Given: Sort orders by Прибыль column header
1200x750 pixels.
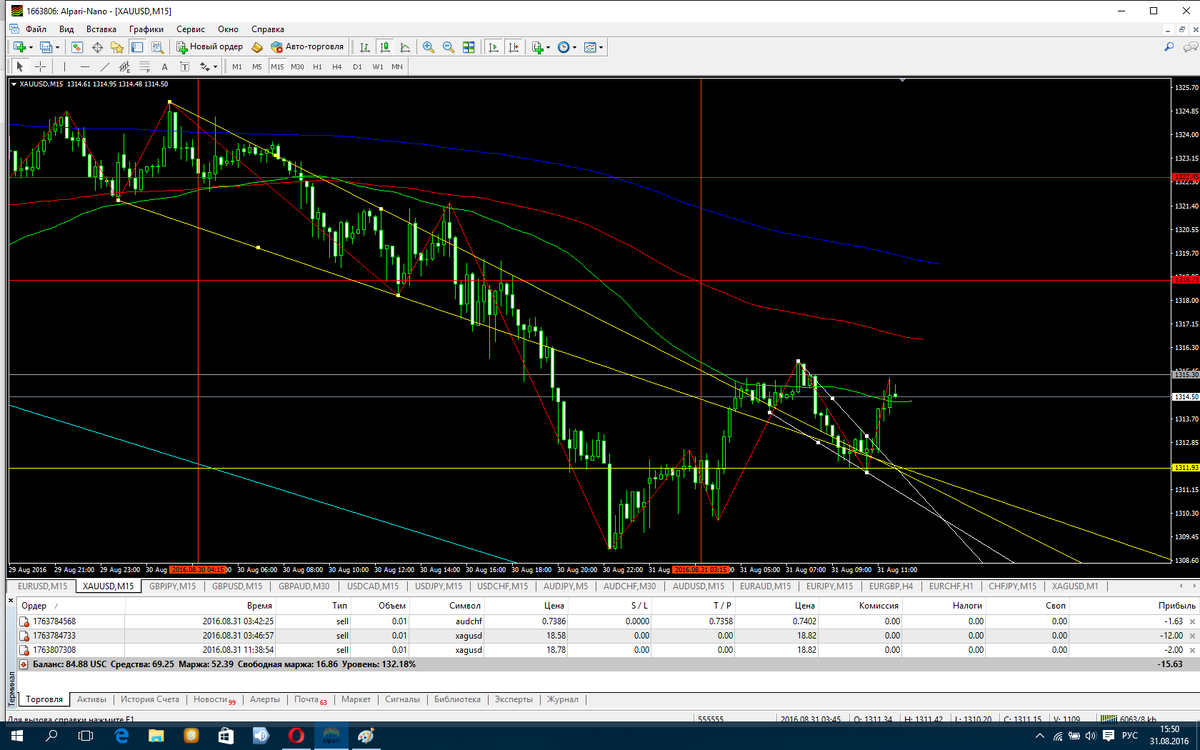Looking at the screenshot, I should pos(1178,606).
